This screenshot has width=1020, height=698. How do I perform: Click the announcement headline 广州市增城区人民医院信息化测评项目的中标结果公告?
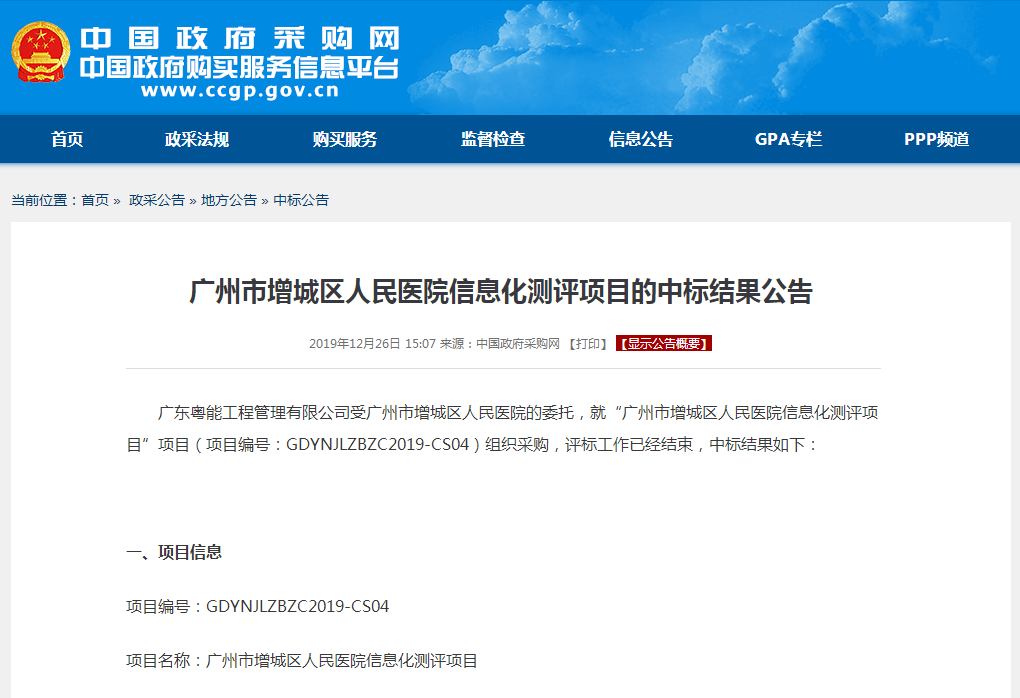click(501, 291)
